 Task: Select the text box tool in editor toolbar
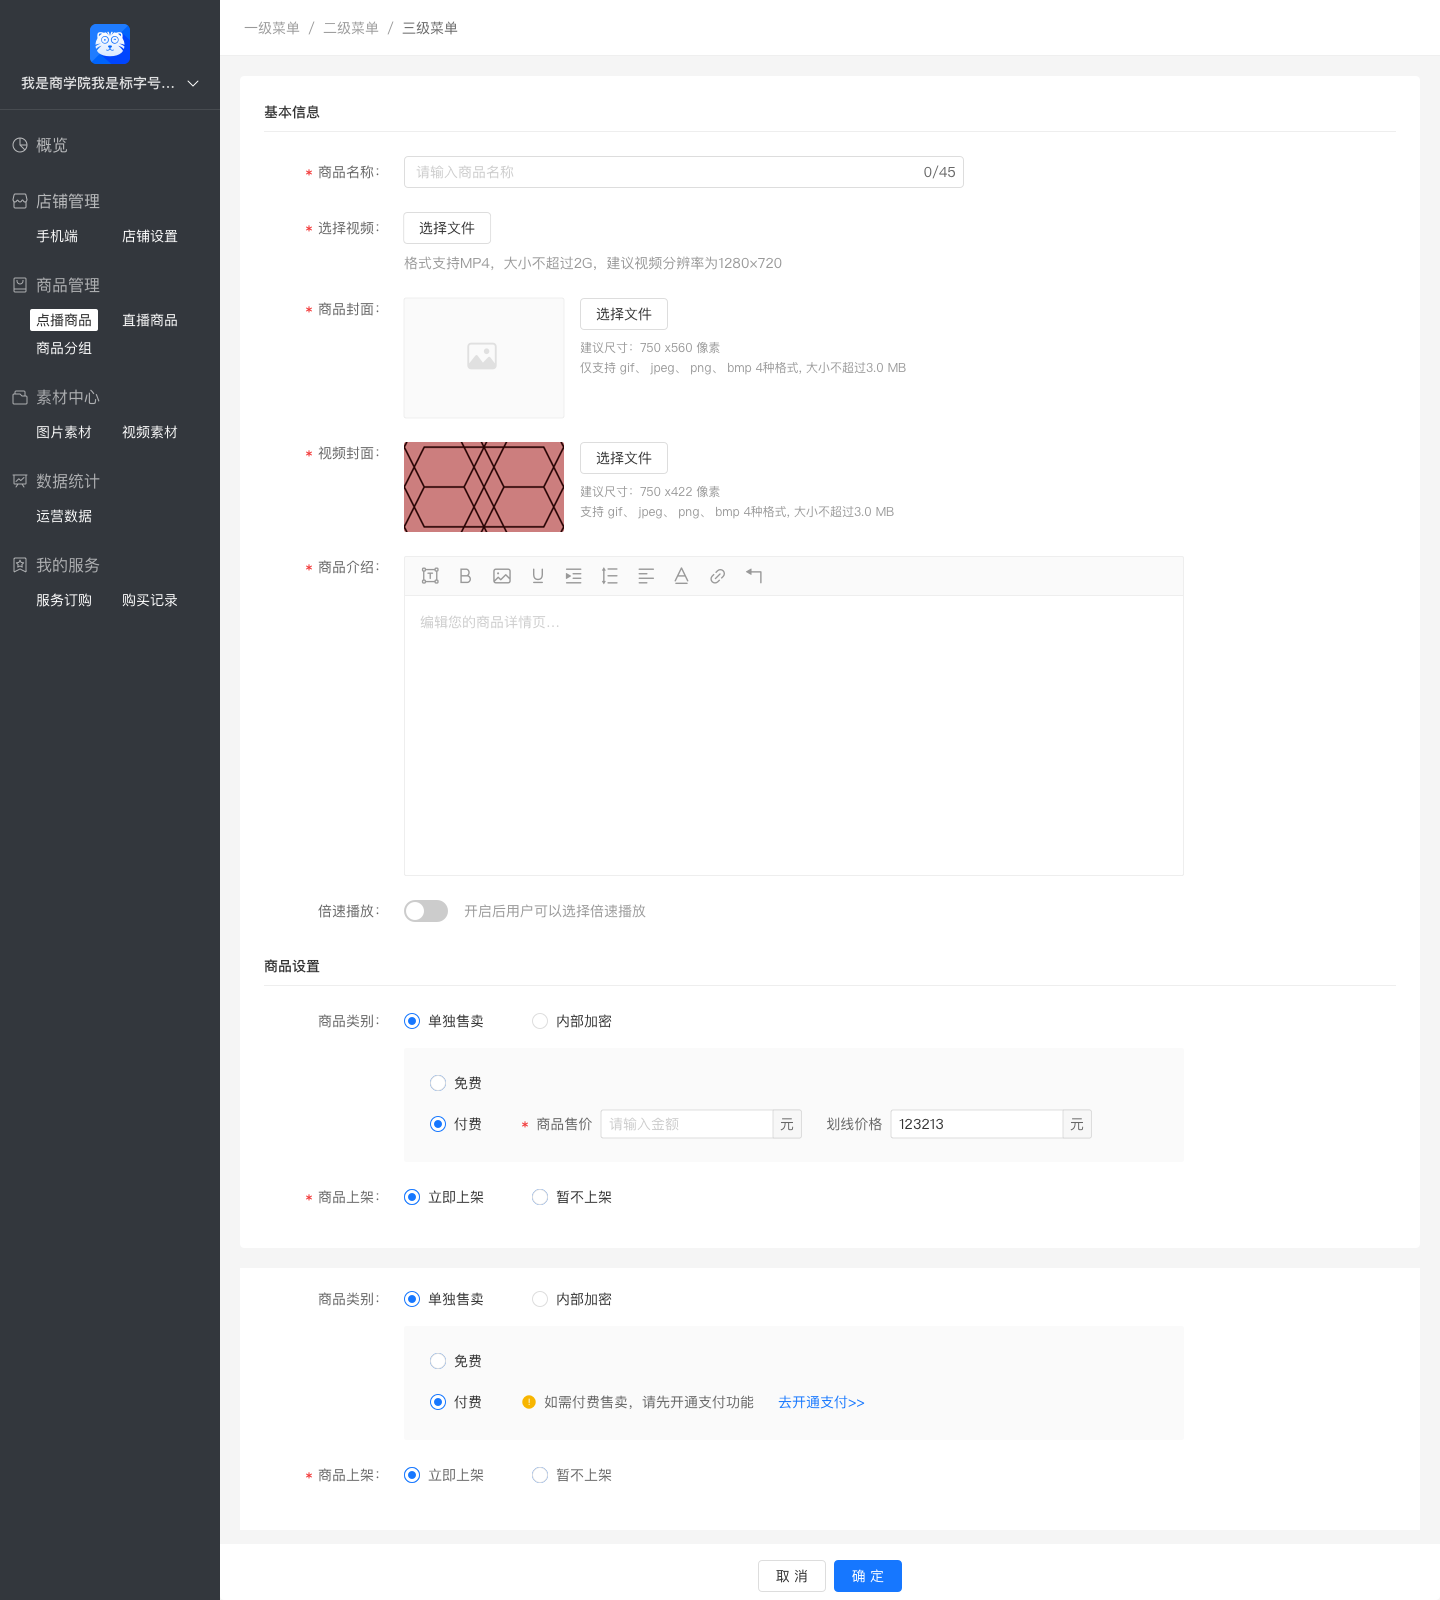click(430, 576)
